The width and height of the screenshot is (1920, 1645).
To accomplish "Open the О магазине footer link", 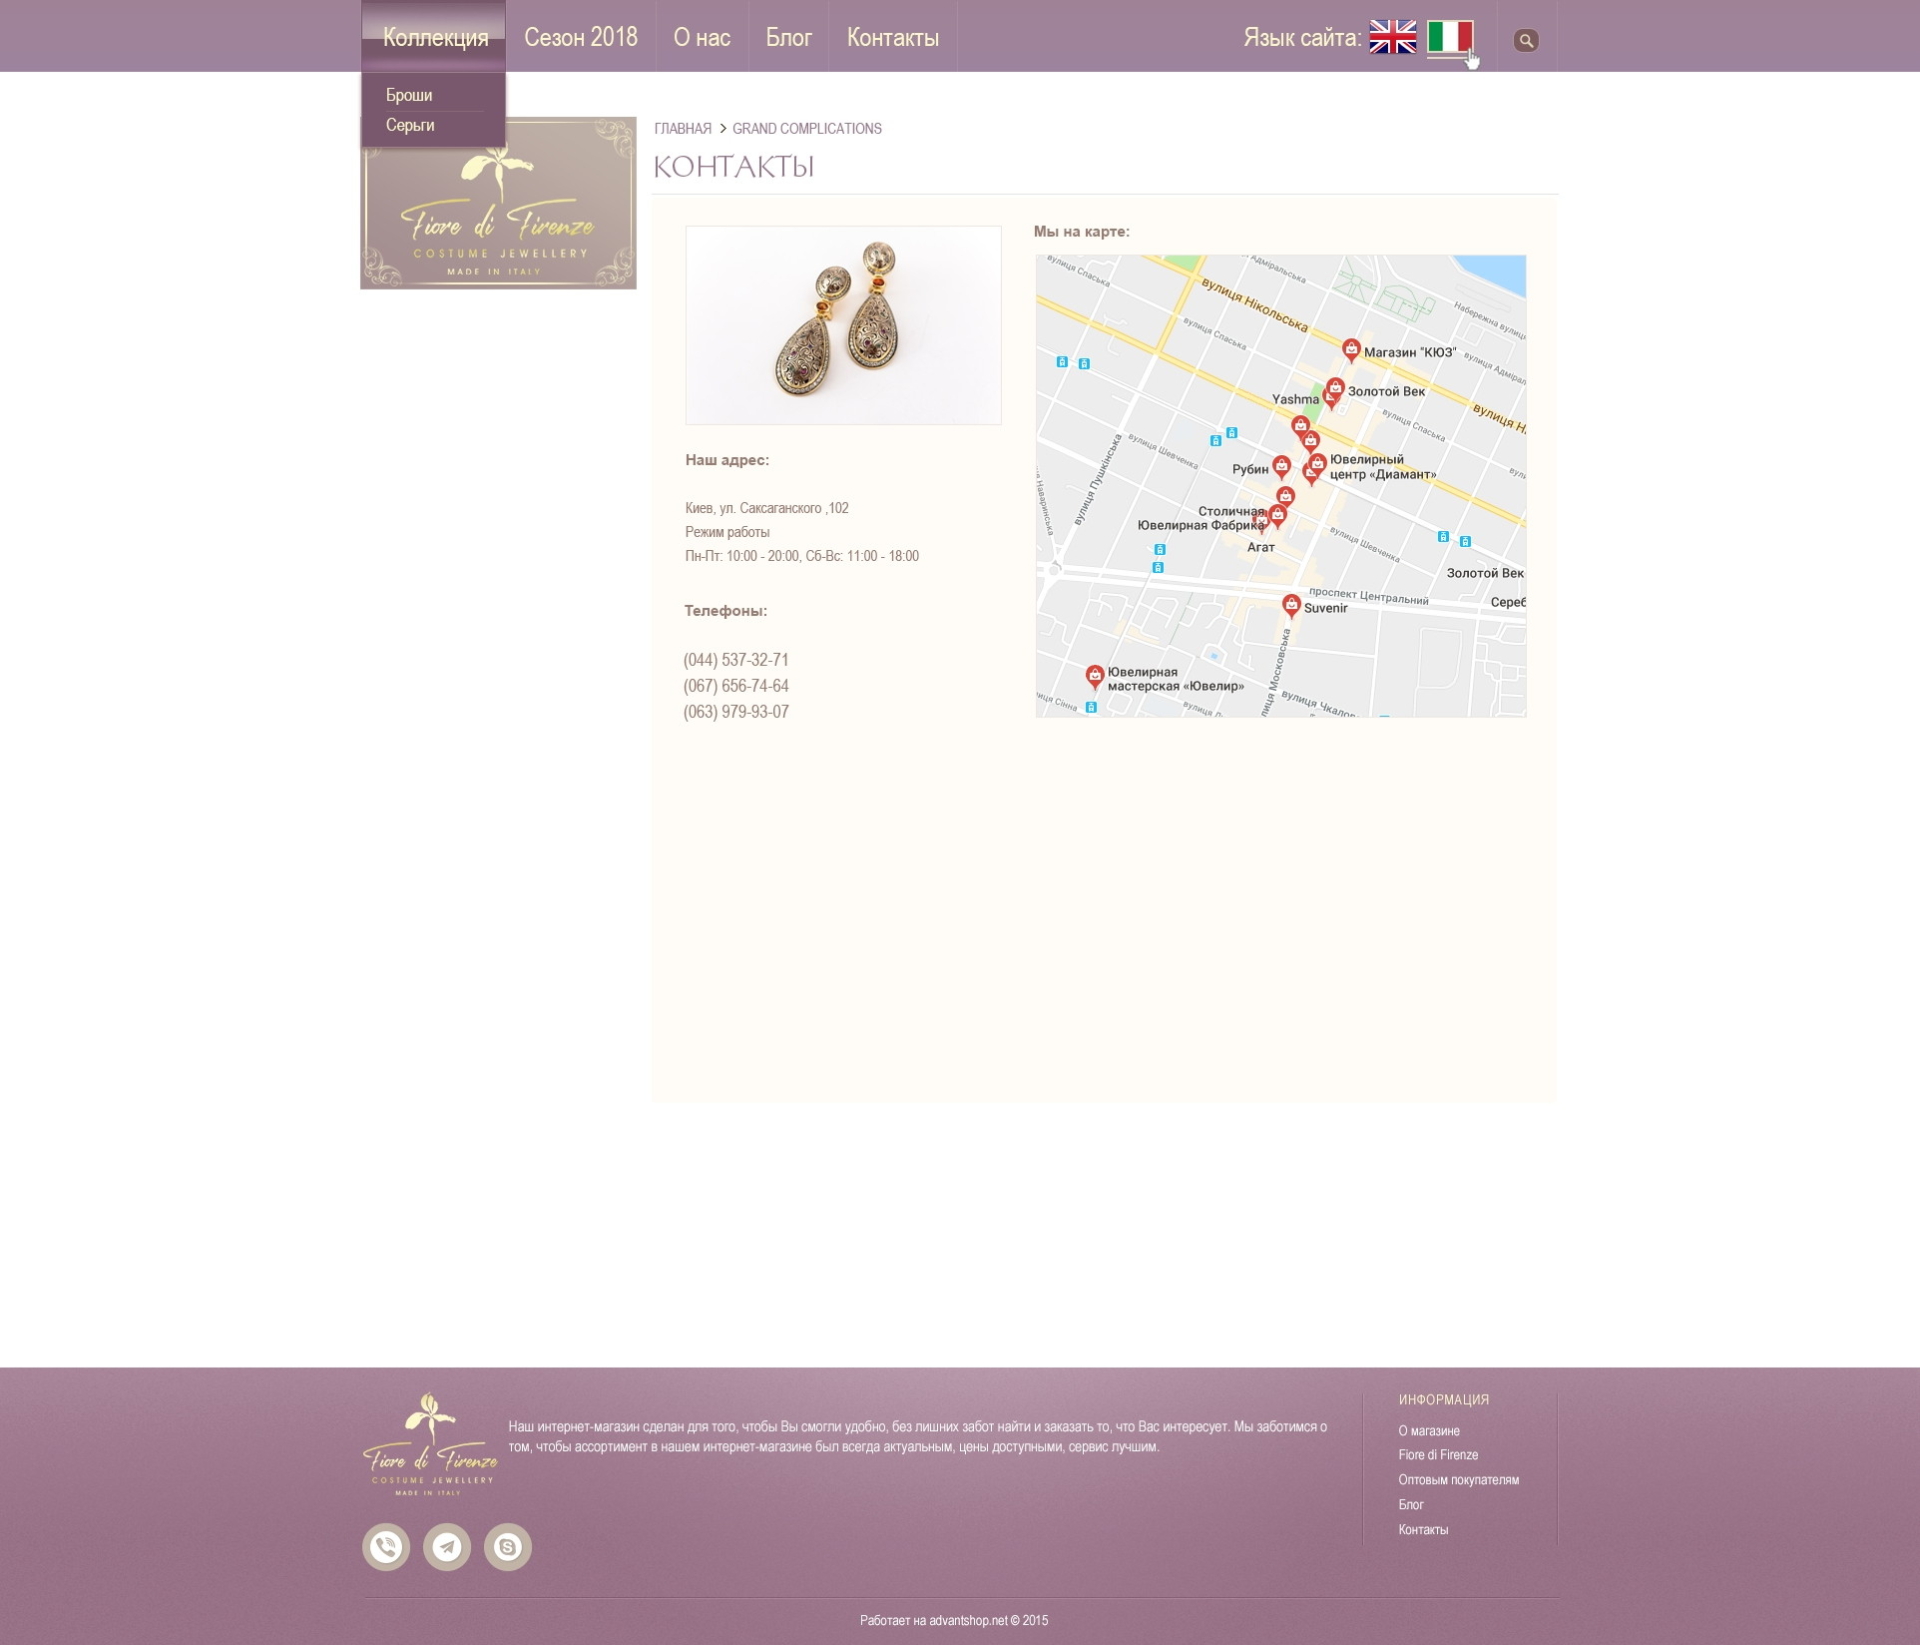I will (1428, 1431).
